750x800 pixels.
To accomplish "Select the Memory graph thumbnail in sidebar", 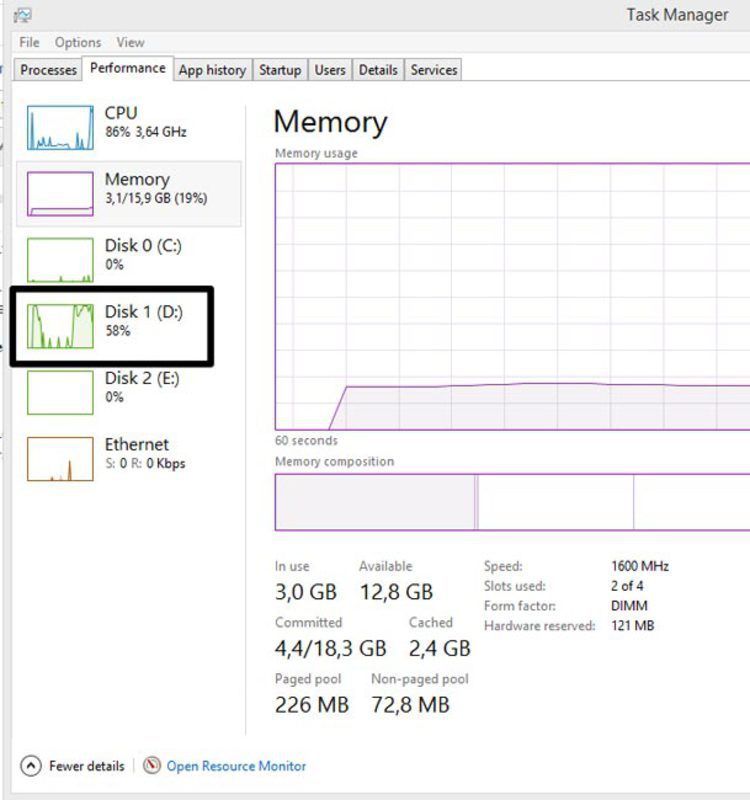I will point(60,193).
